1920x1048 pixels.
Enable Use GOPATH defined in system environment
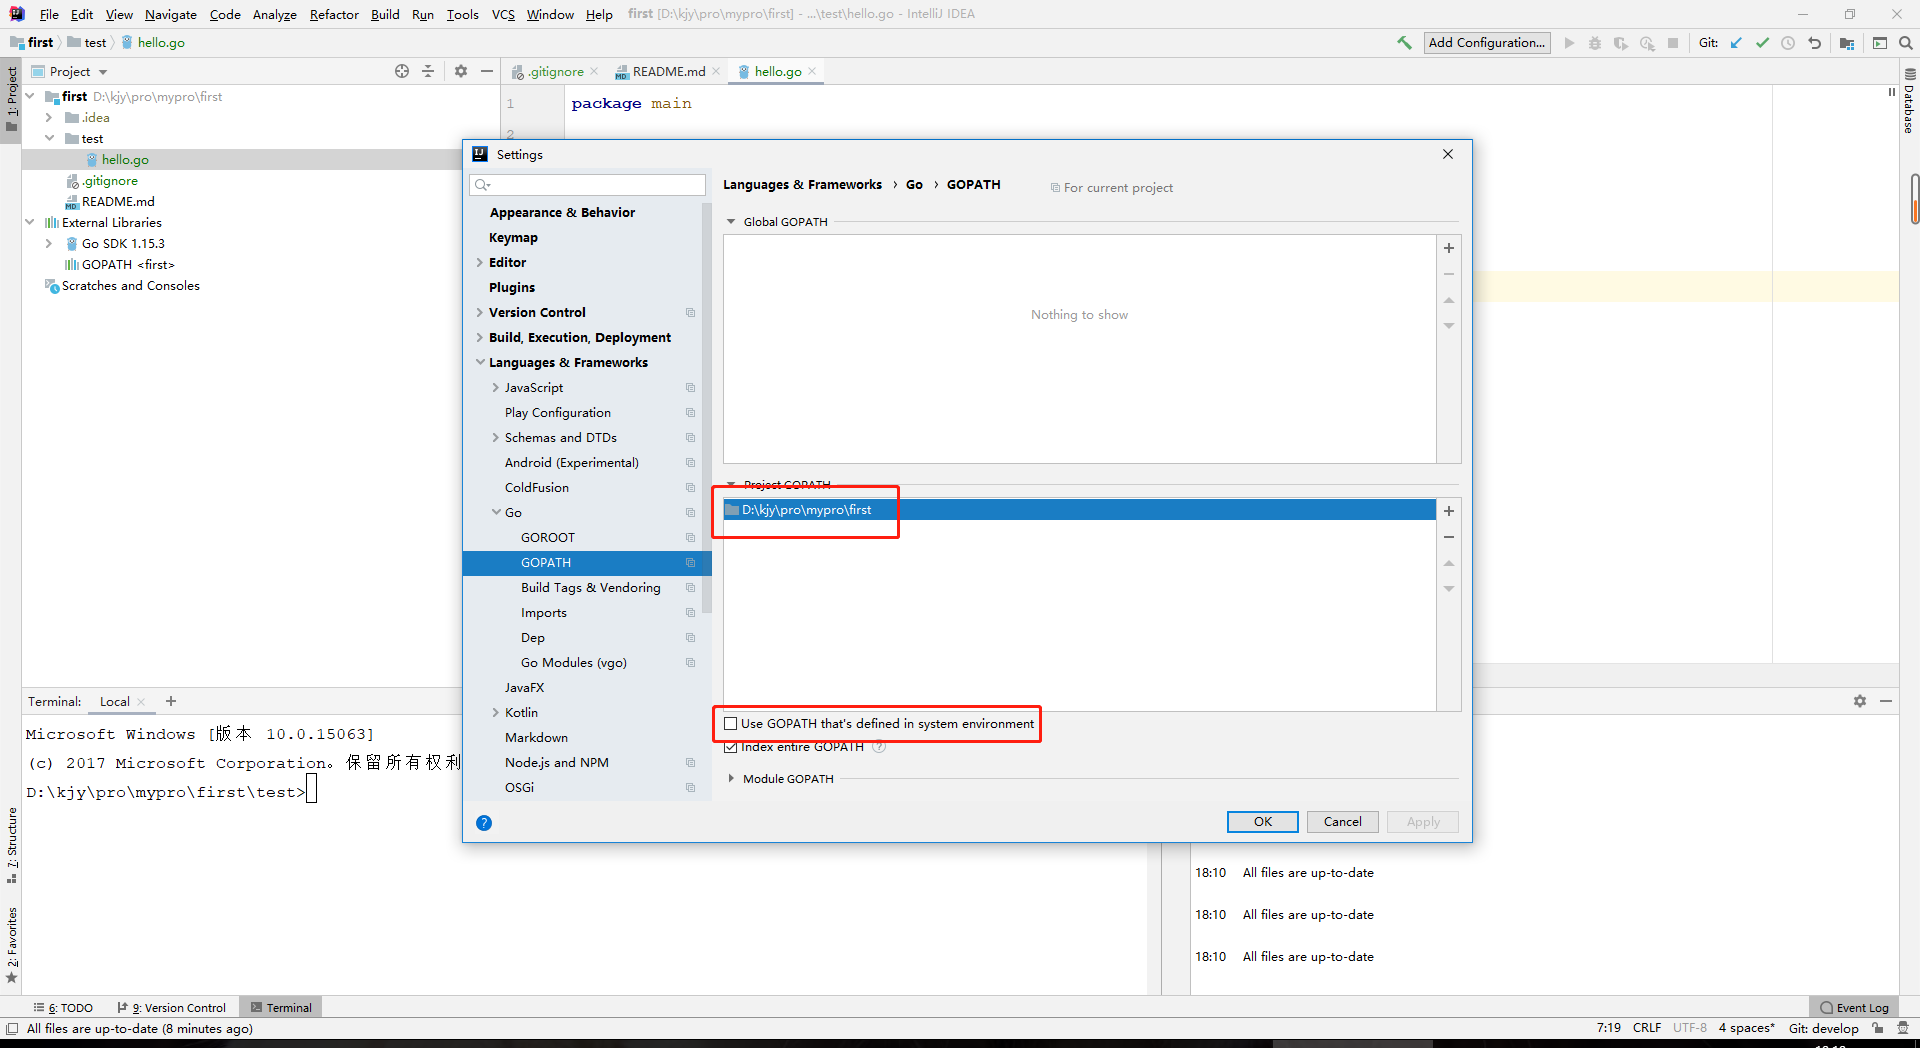click(731, 724)
